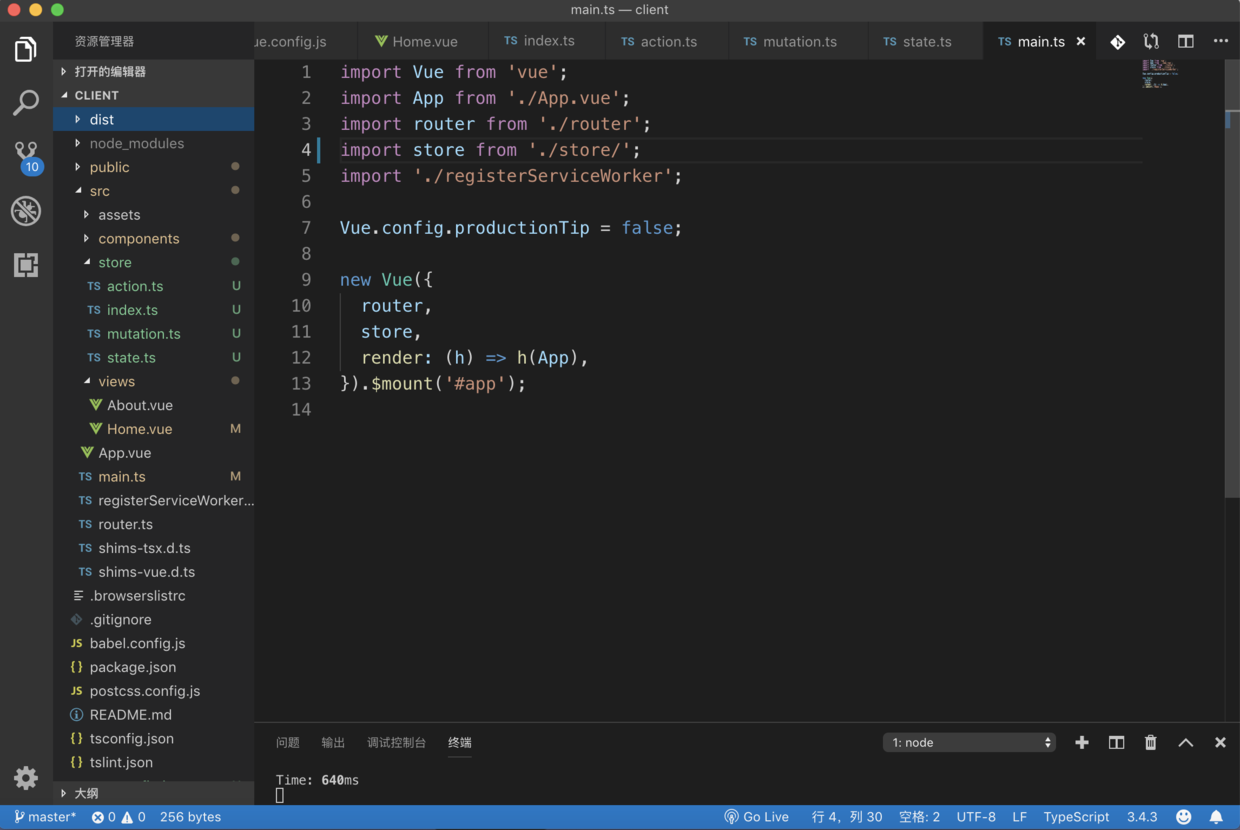
Task: Click the minimap code preview
Action: [x=1160, y=75]
